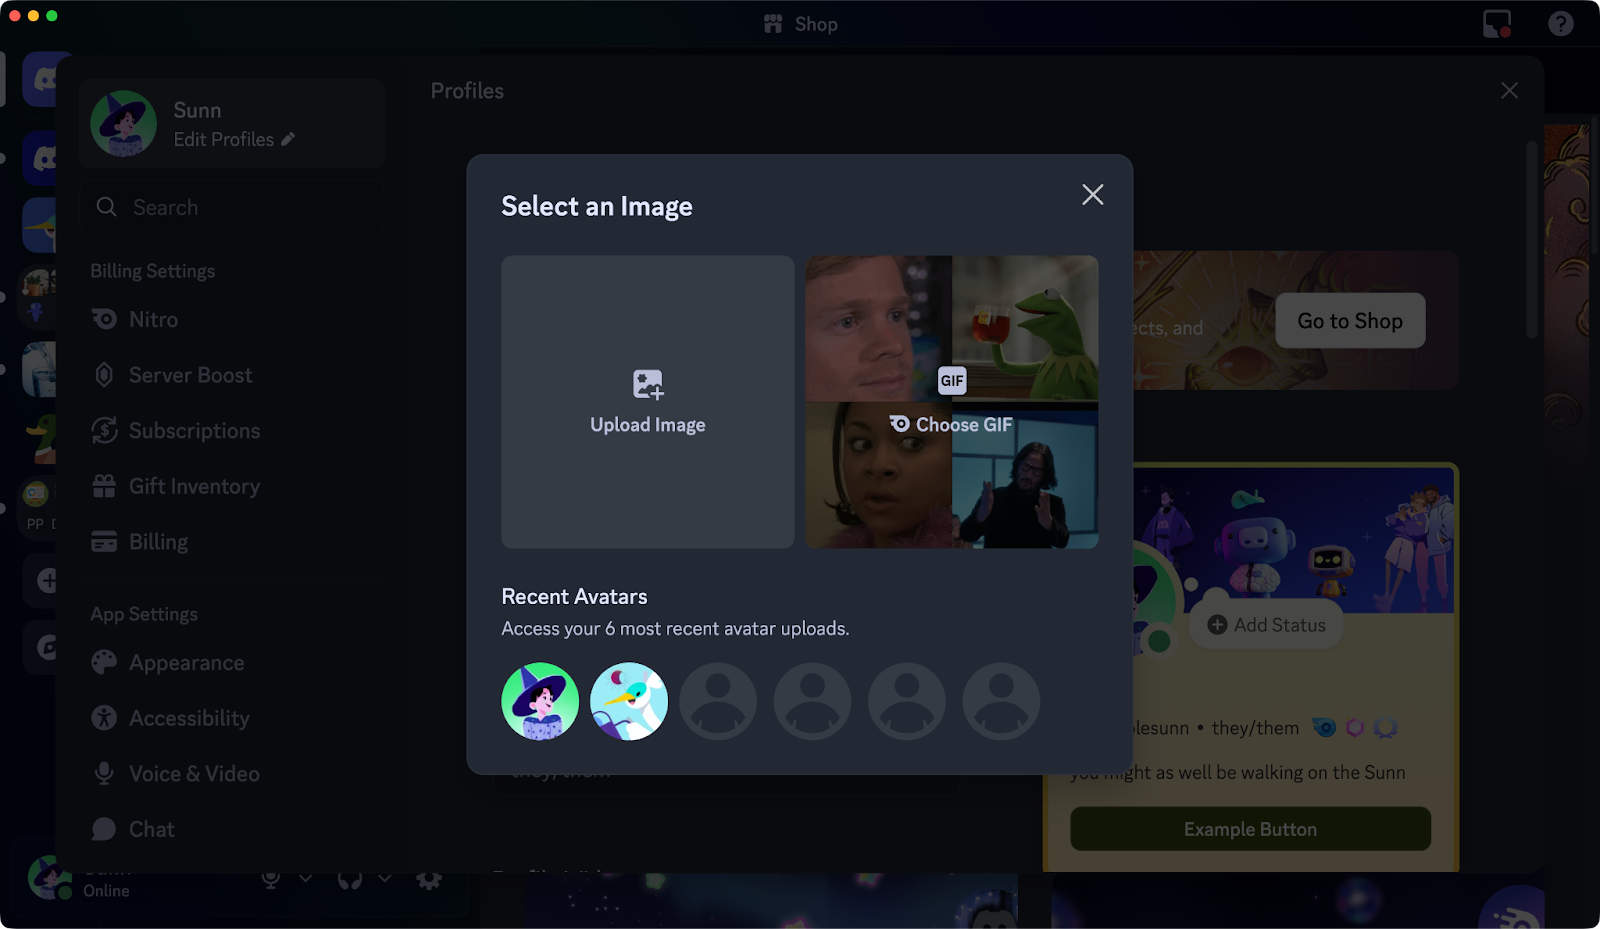Select the witch-hat recent avatar

click(x=540, y=701)
